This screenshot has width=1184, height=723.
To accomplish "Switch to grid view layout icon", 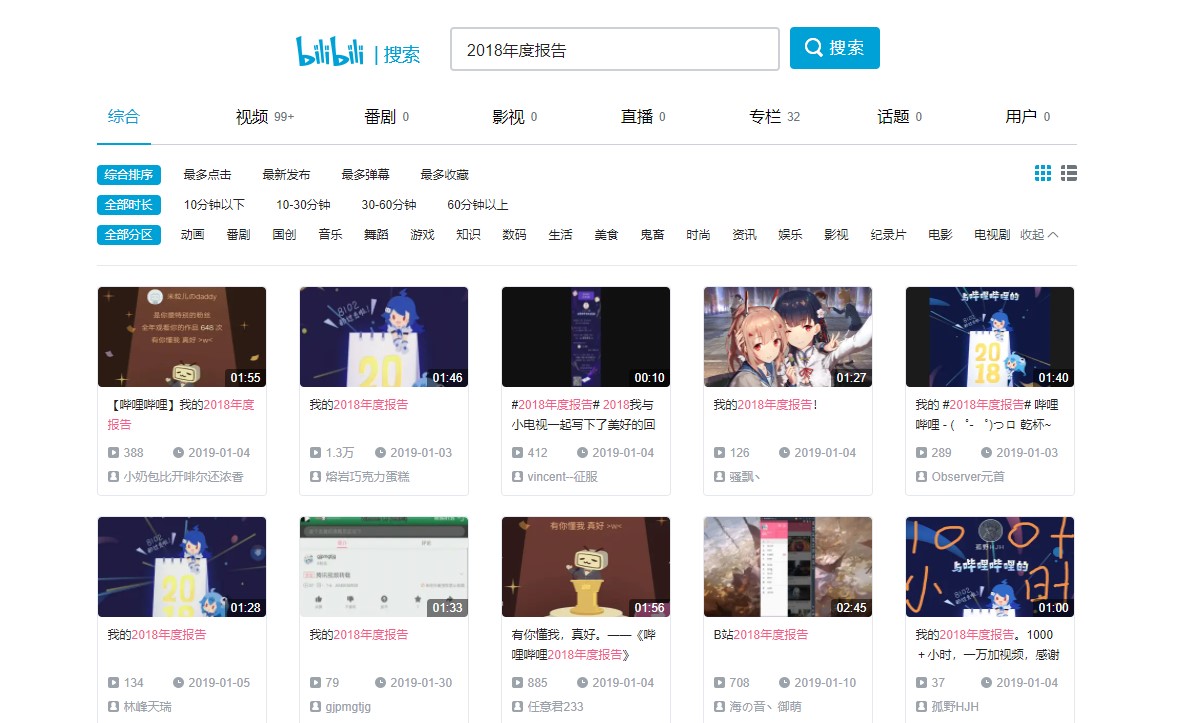I will pos(1043,174).
